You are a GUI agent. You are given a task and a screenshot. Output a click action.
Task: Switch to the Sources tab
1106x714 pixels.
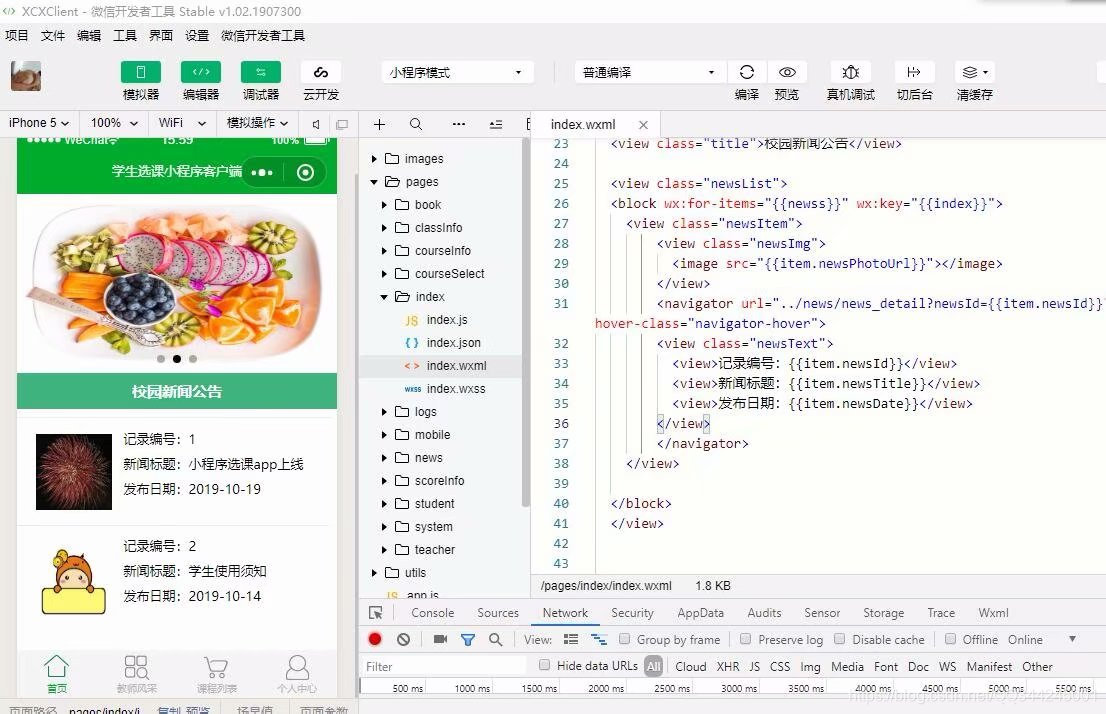coord(497,612)
